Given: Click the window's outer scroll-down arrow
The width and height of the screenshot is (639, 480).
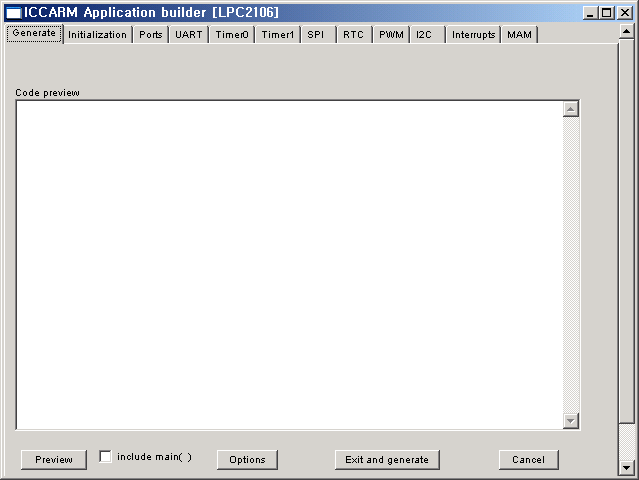Looking at the screenshot, I should click(x=626, y=468).
